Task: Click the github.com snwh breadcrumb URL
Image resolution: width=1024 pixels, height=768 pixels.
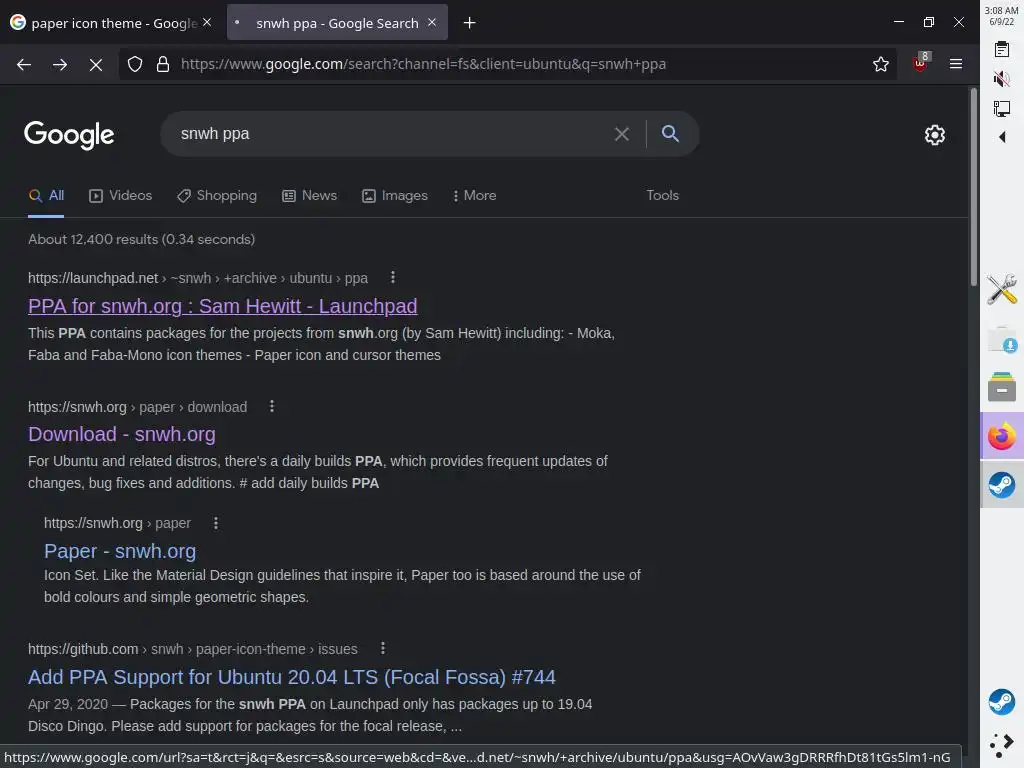Action: click(193, 649)
